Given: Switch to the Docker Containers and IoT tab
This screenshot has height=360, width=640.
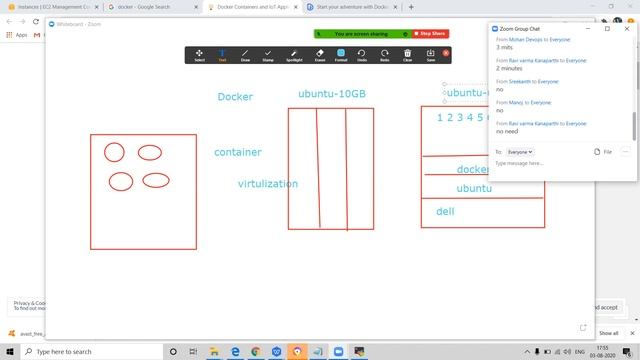Looking at the screenshot, I should click(x=252, y=7).
